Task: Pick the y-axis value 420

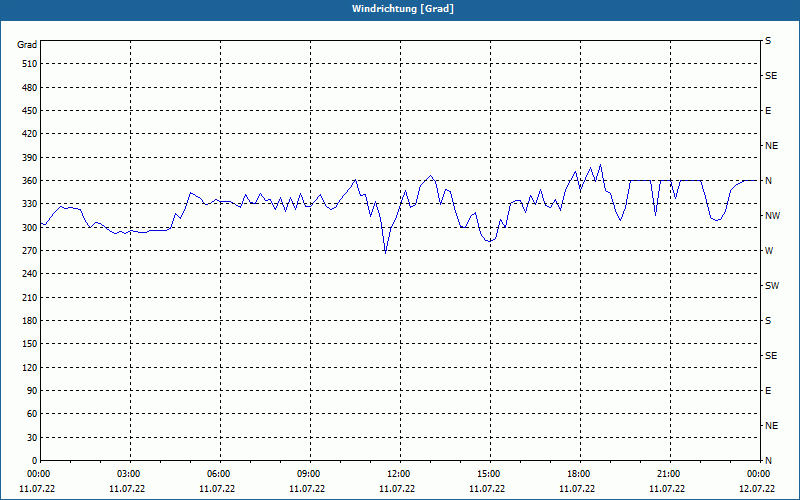Action: pyautogui.click(x=30, y=134)
